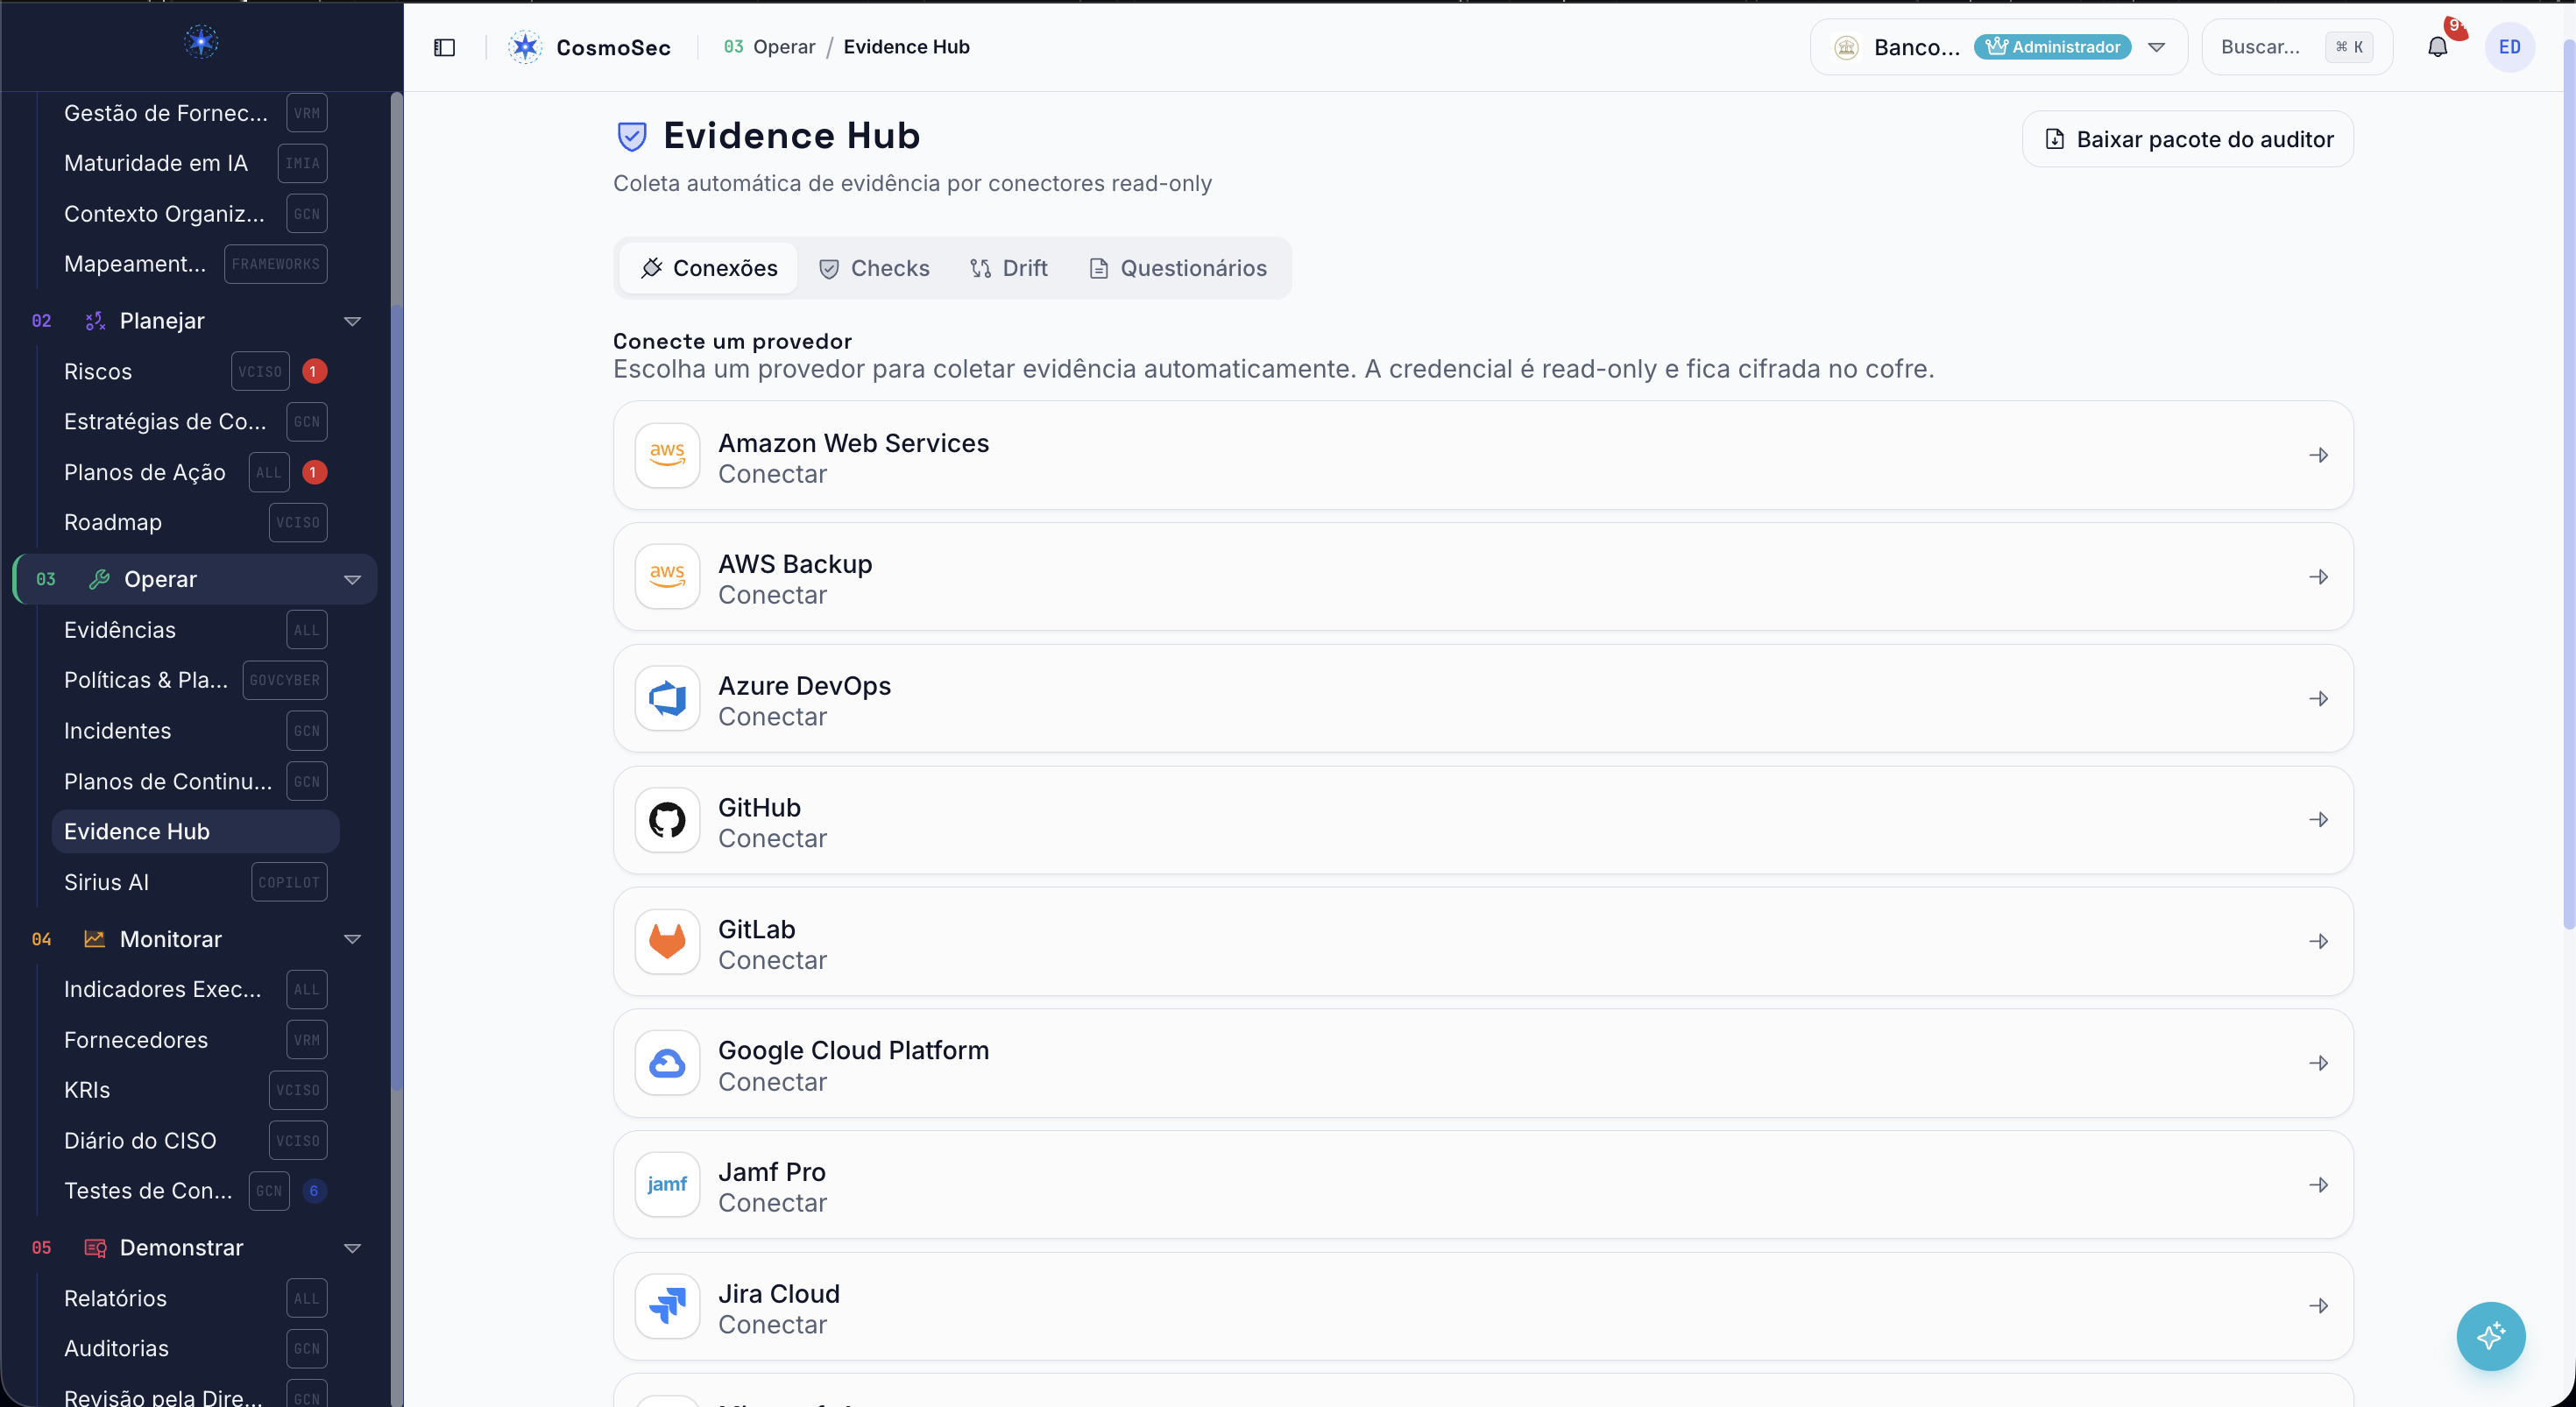Click the Google Cloud Platform logo
Screen dimensions: 2576x1407
(667, 1063)
